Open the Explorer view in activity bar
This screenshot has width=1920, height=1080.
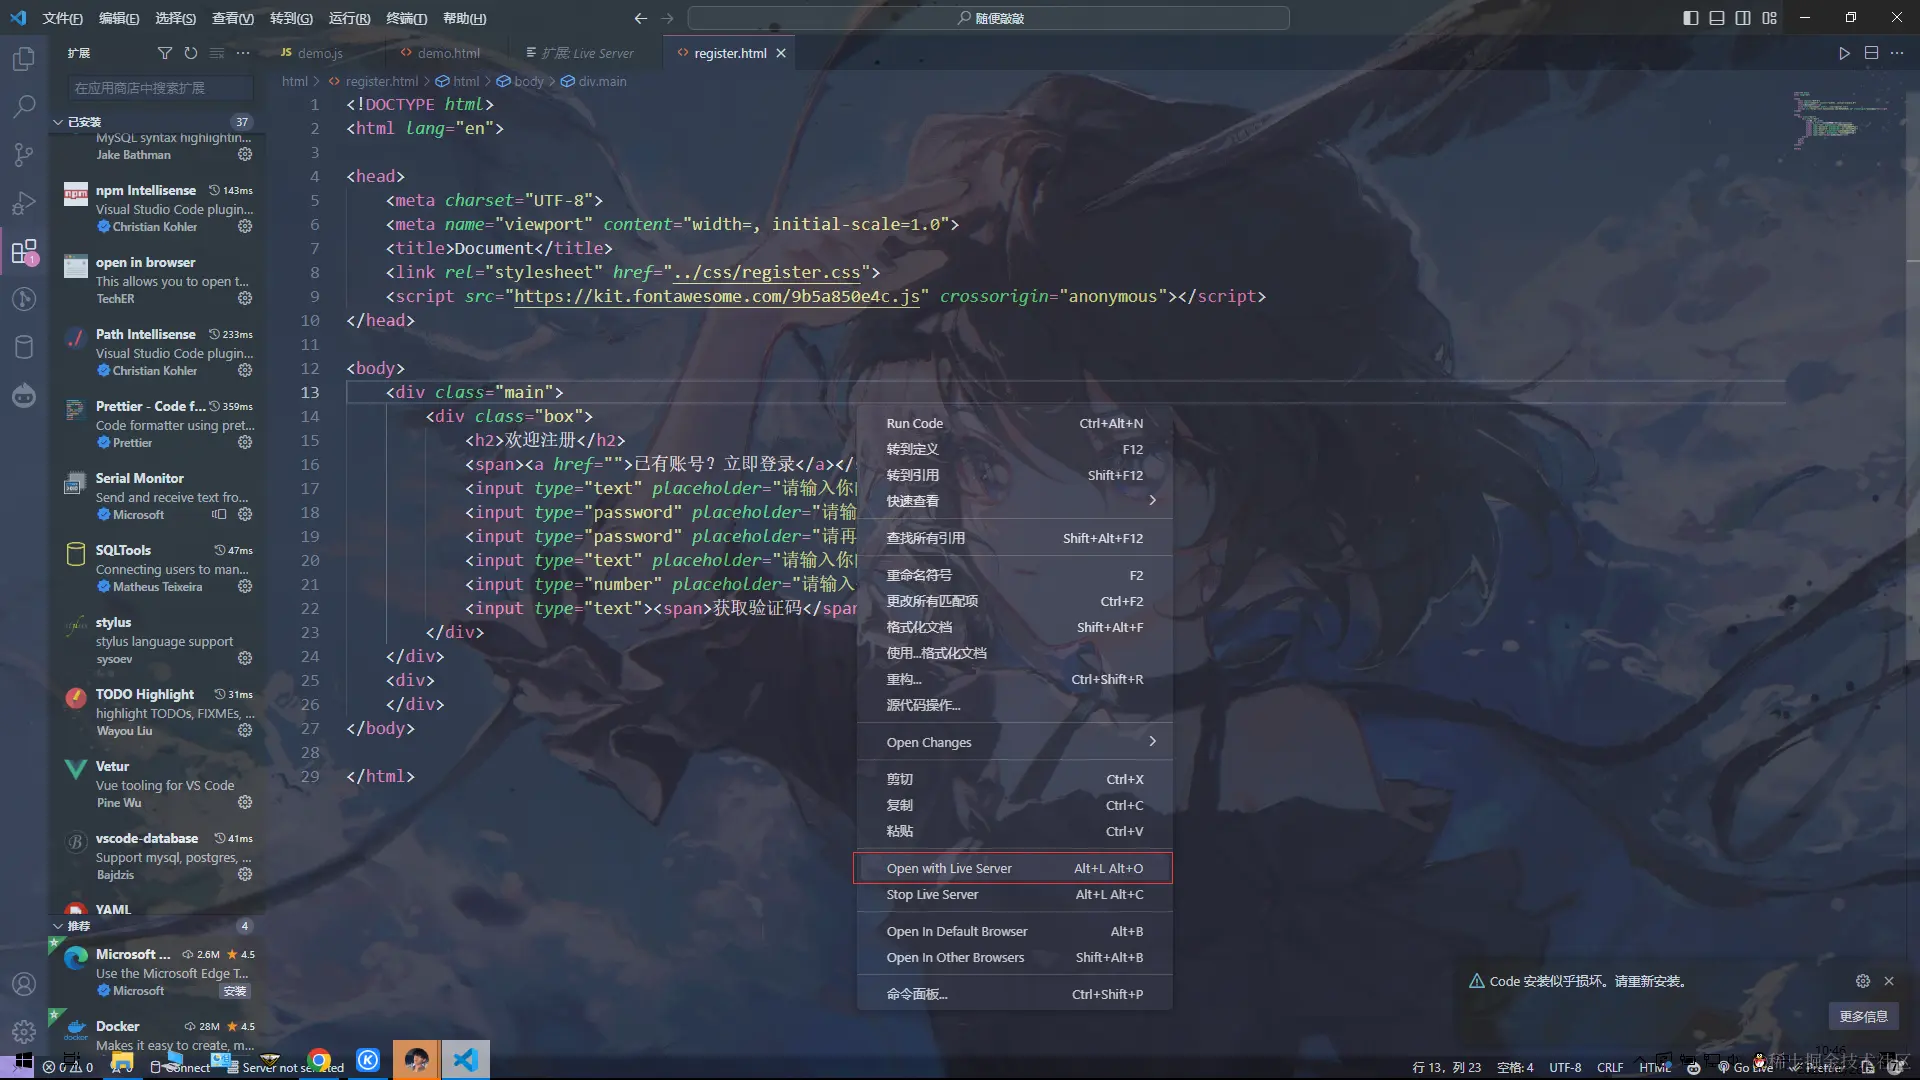[x=24, y=59]
